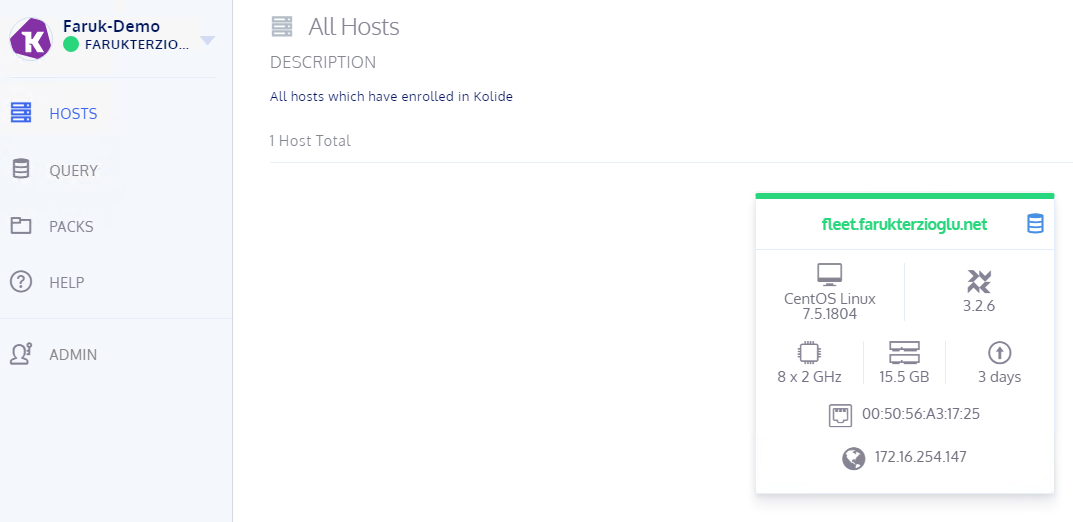The image size is (1073, 522).
Task: Click the Query database icon in sidebar
Action: (x=21, y=169)
